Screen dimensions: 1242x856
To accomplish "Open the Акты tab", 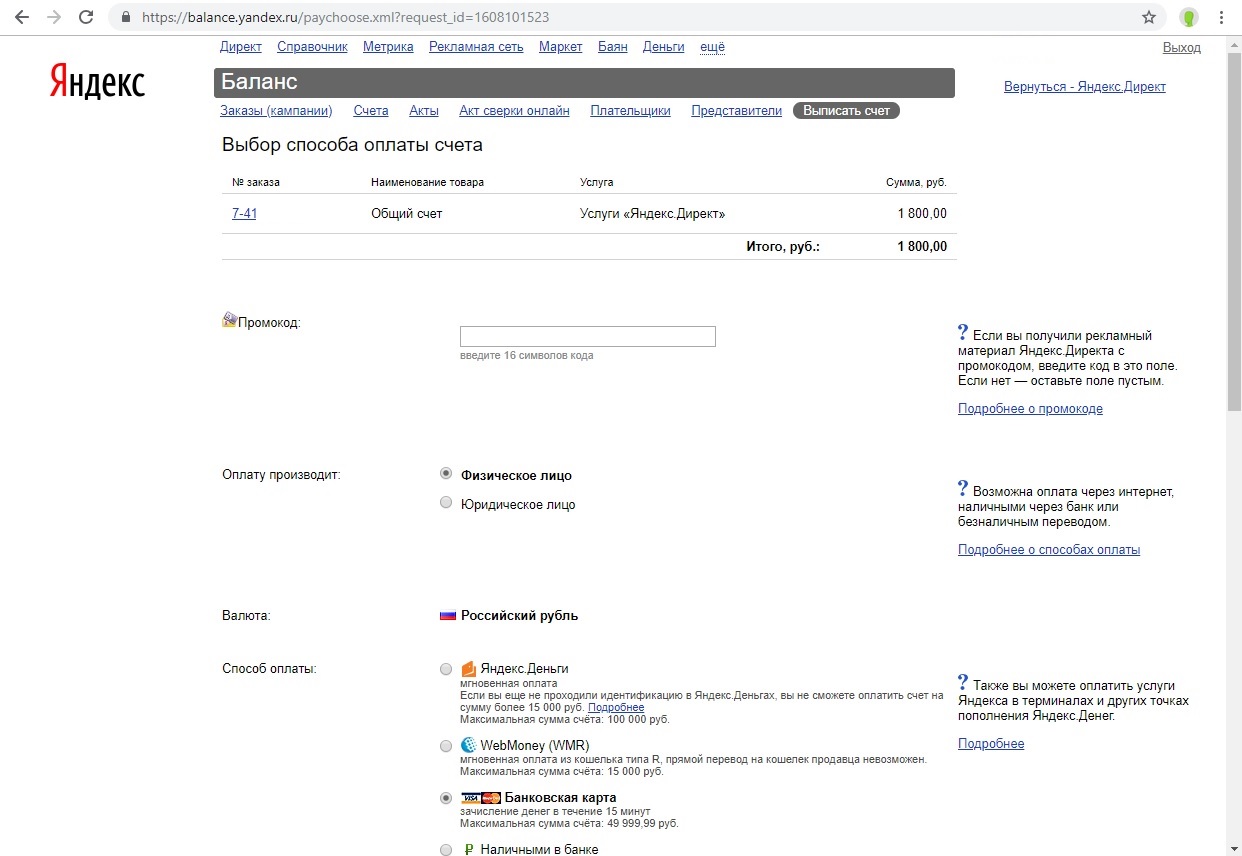I will (x=424, y=111).
